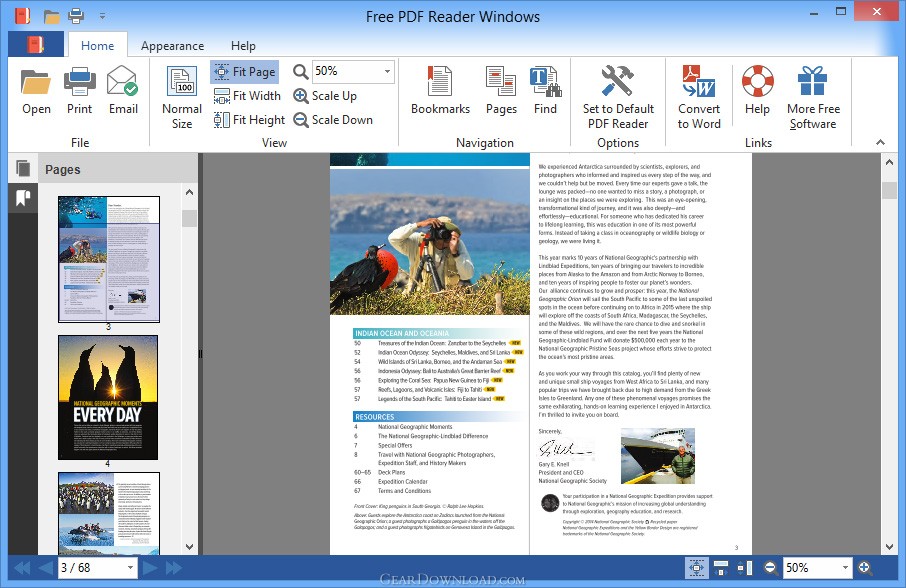Image resolution: width=906 pixels, height=588 pixels.
Task: Toggle status bar Fit Height button
Action: tap(745, 568)
